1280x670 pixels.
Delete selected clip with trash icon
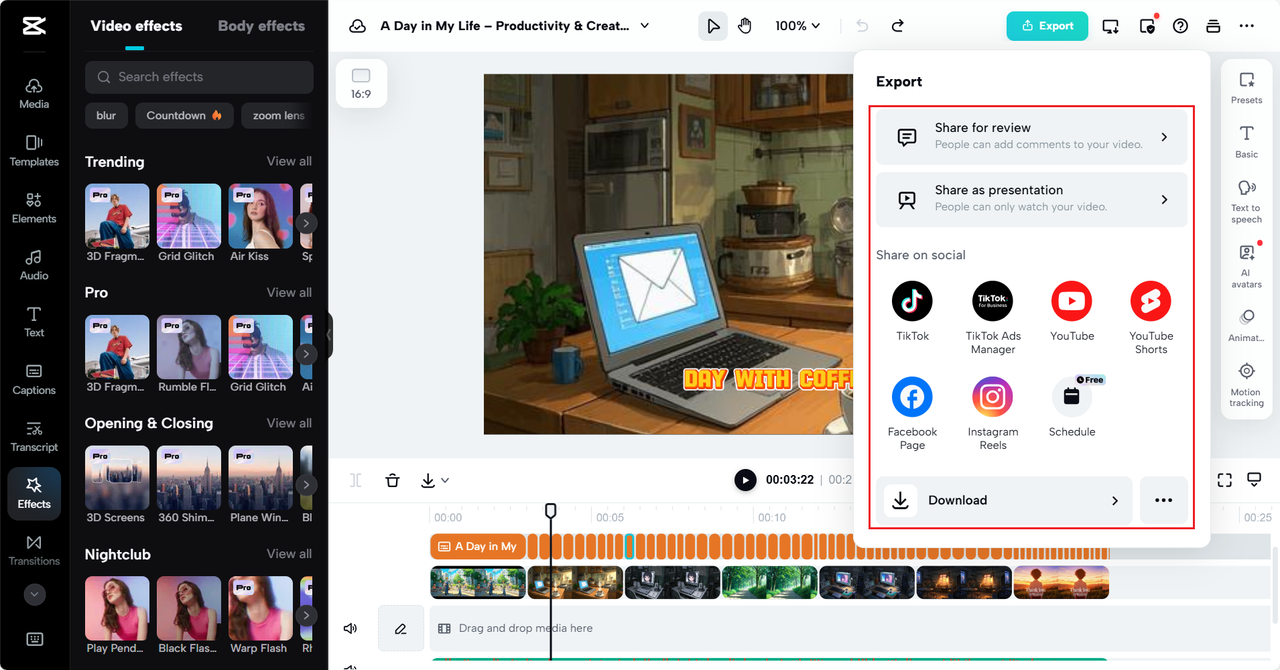393,480
